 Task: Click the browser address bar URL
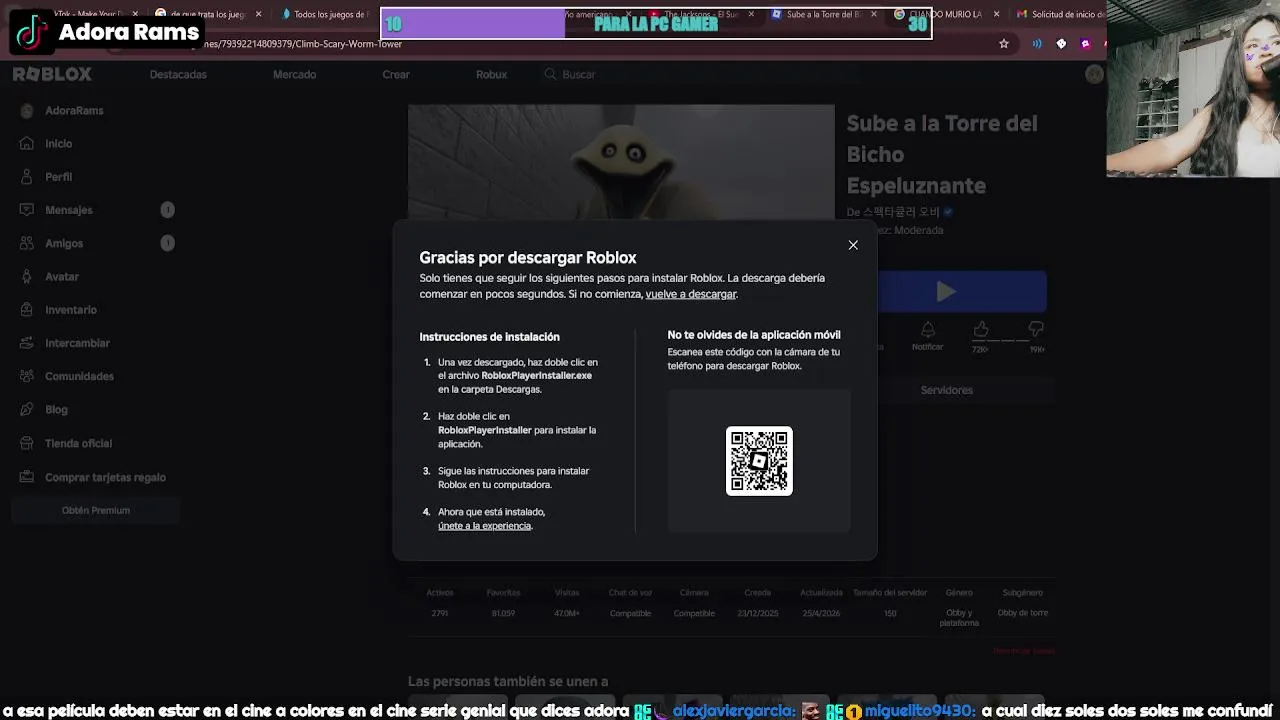[302, 44]
